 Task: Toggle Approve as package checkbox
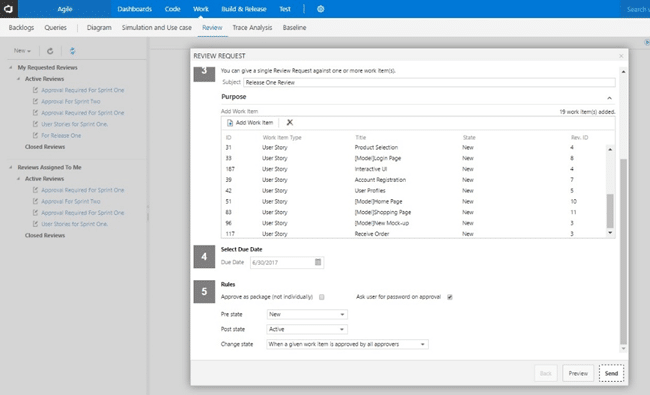322,297
